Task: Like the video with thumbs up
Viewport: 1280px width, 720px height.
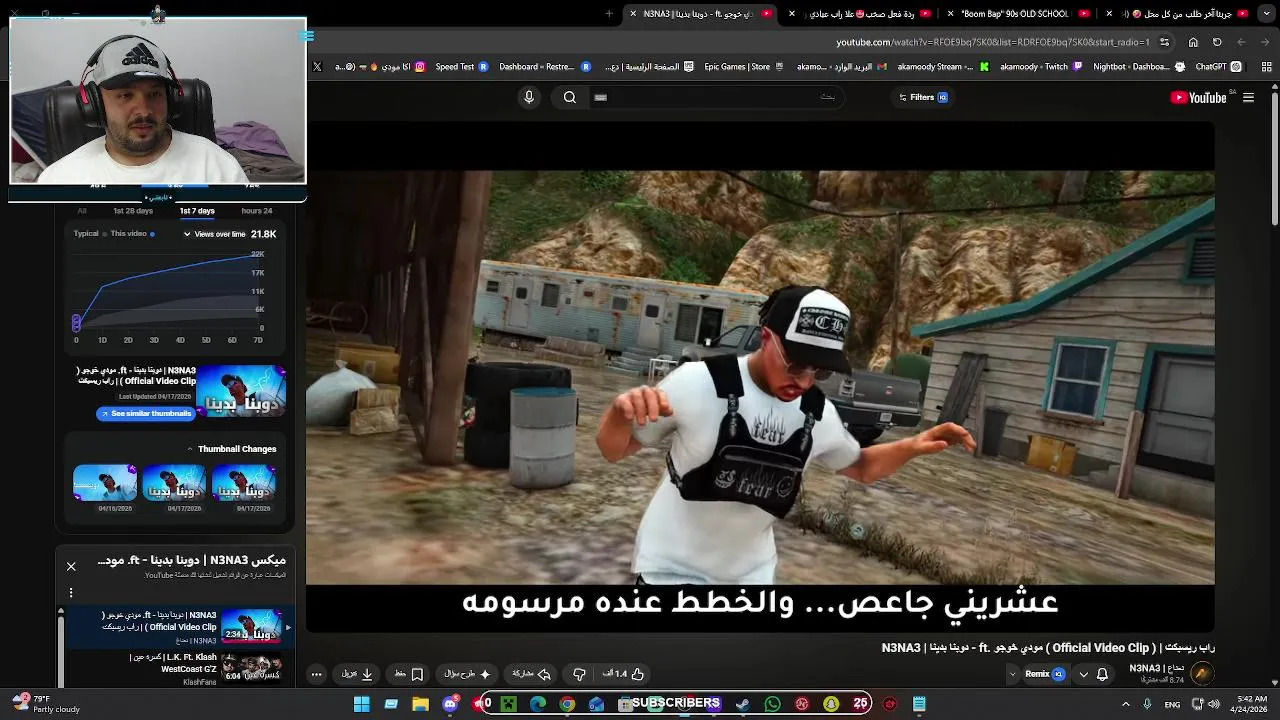Action: (x=624, y=674)
